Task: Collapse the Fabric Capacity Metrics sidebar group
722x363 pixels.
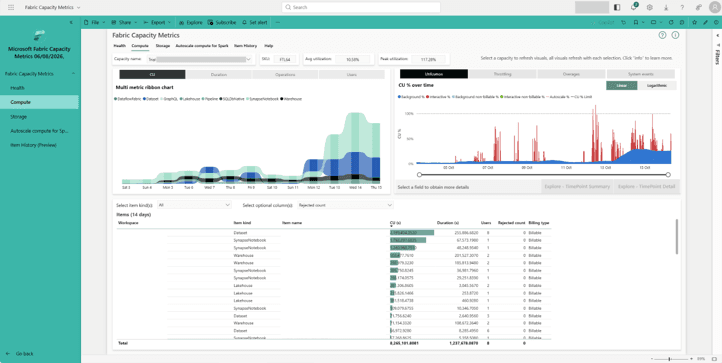Action: [73, 74]
